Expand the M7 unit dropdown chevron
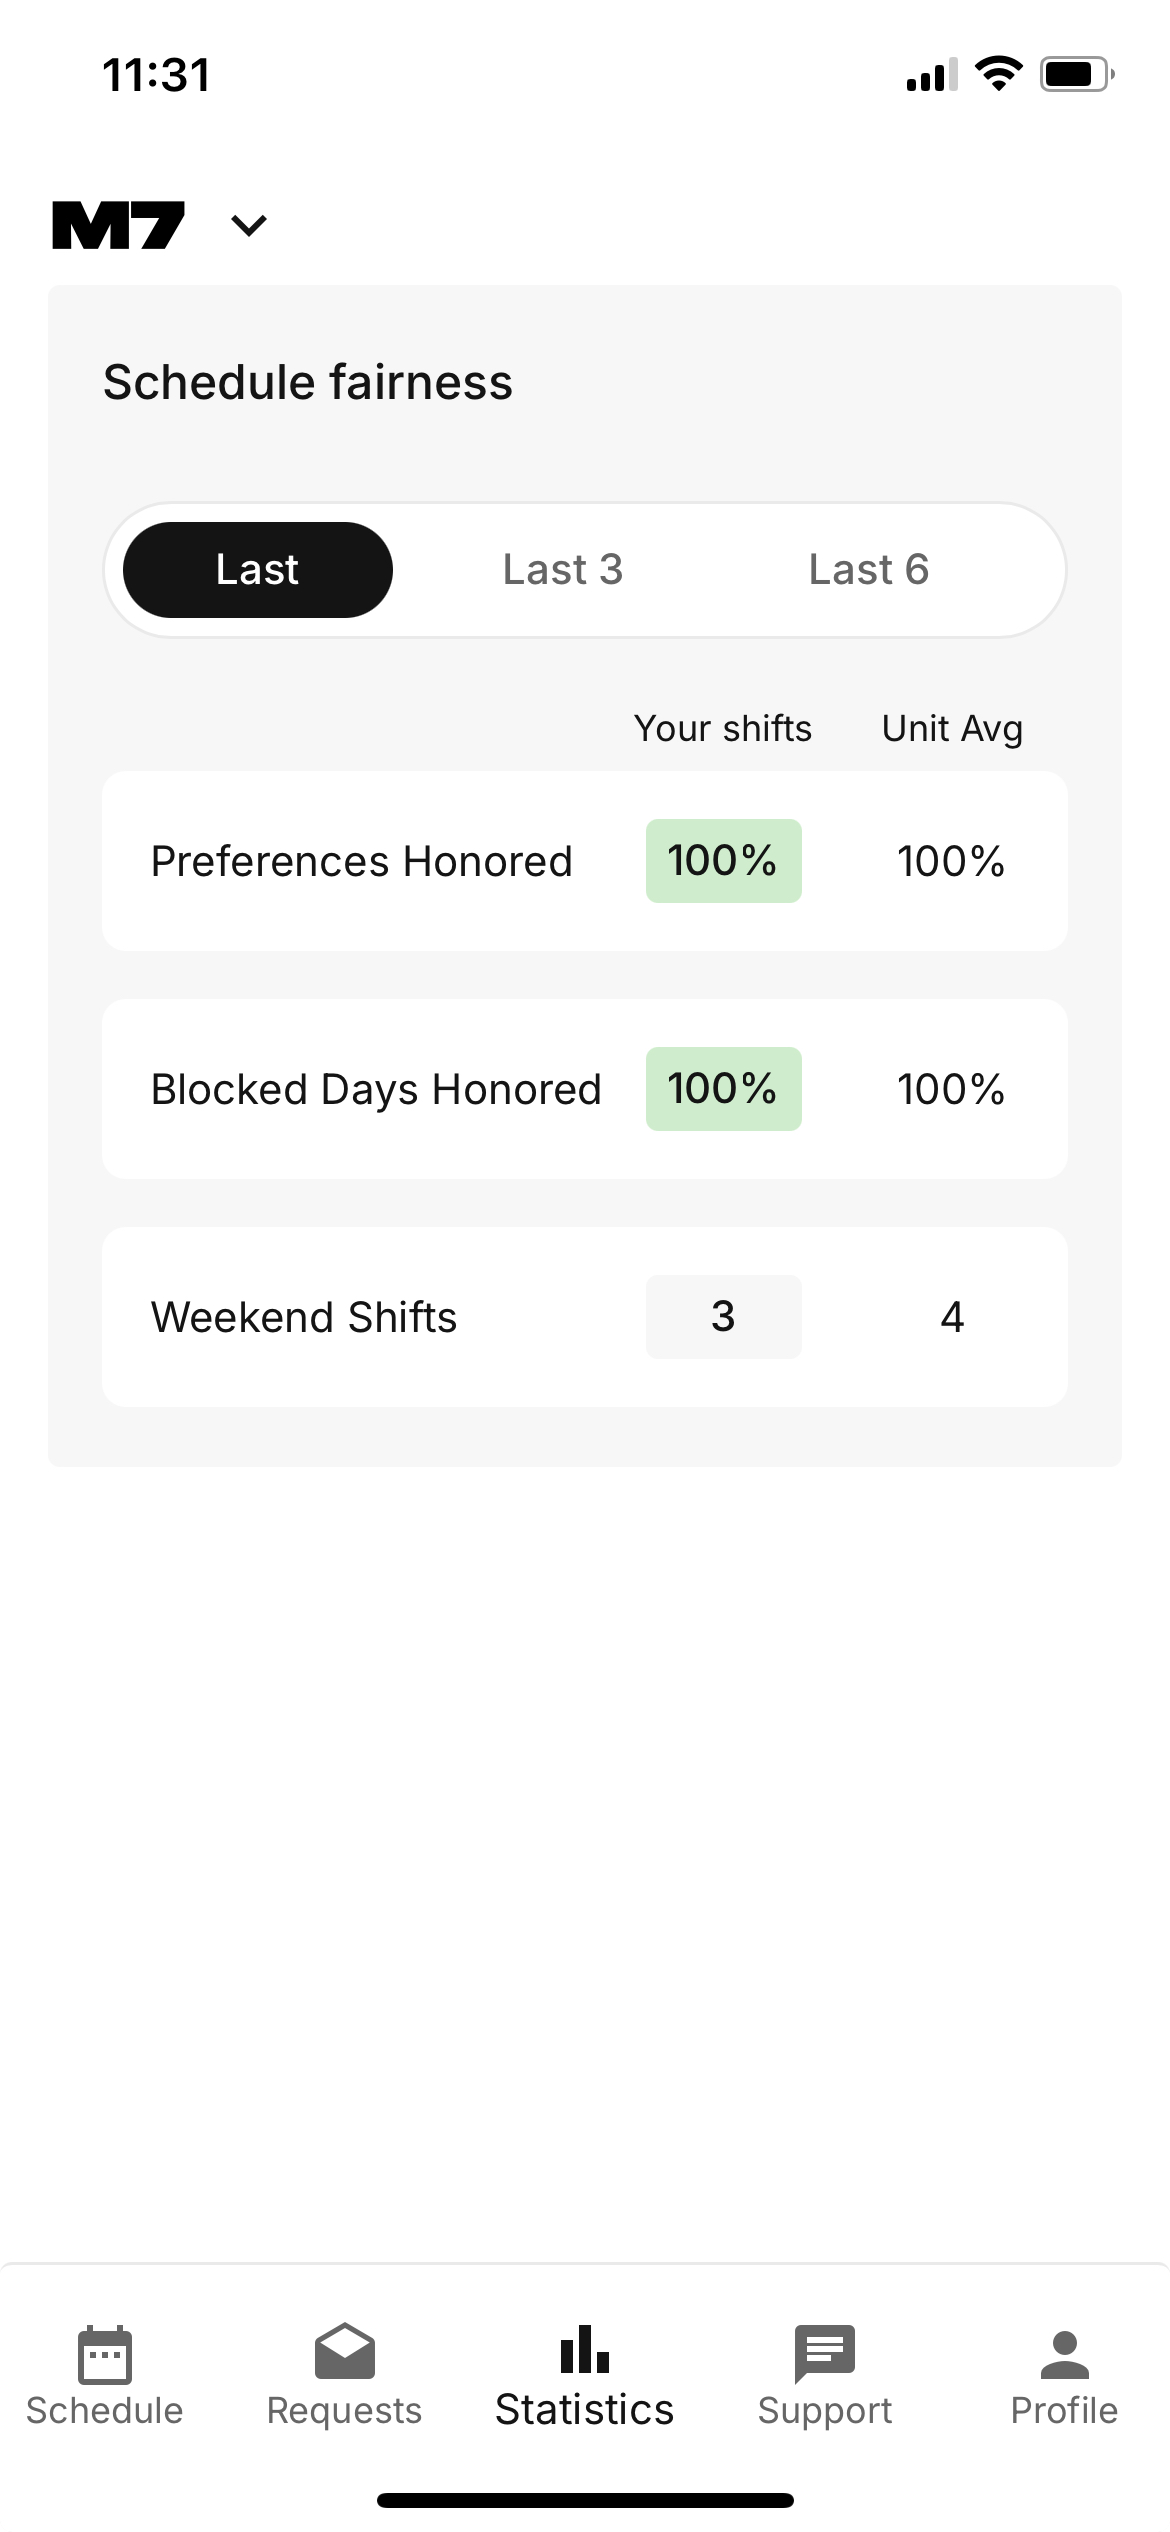The image size is (1170, 2532). (249, 226)
